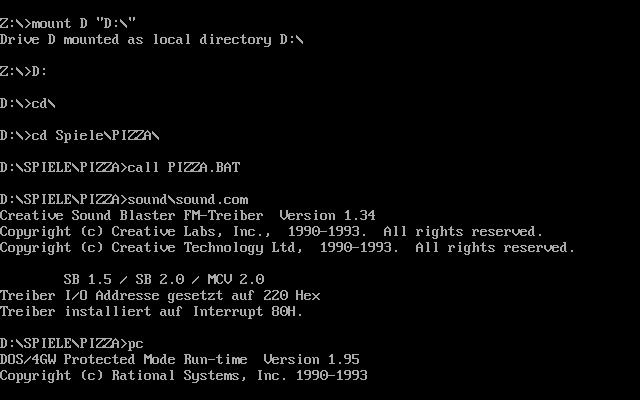Click 'Creative Technology Ltd' copyright line
640x400 pixels.
coord(287,247)
